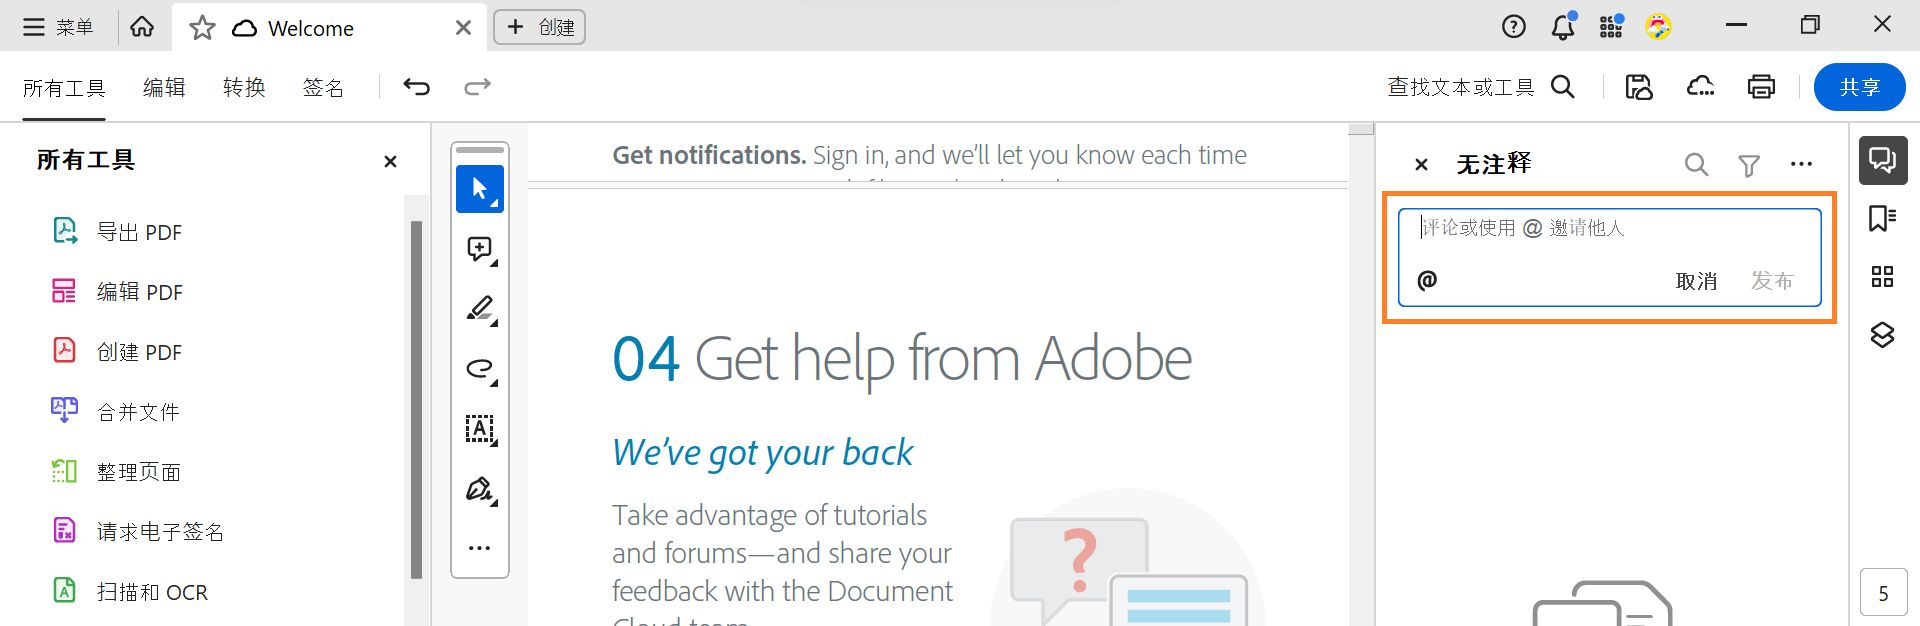Viewport: 1920px width, 626px height.
Task: Select the text box tool
Action: [x=479, y=429]
